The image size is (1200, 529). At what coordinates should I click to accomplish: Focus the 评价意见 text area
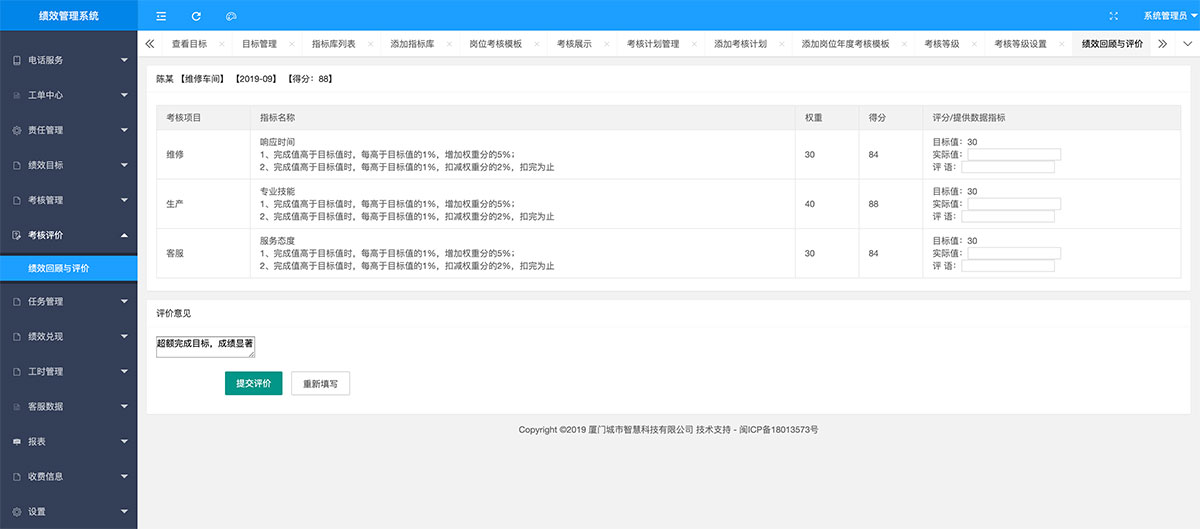206,346
